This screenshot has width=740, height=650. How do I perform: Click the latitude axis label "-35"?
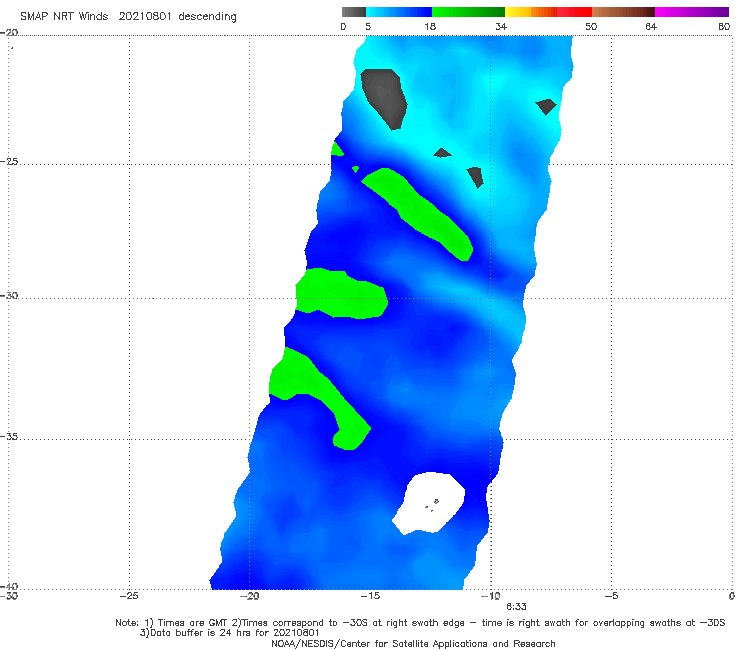[9, 437]
